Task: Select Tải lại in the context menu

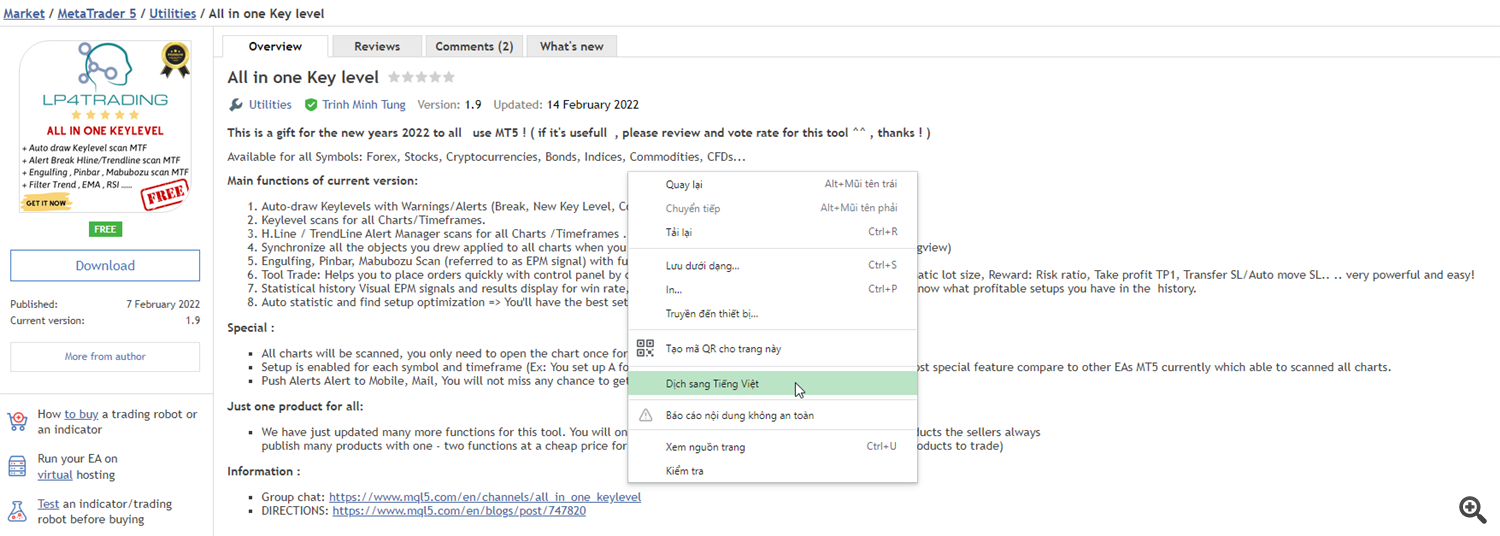Action: [772, 232]
